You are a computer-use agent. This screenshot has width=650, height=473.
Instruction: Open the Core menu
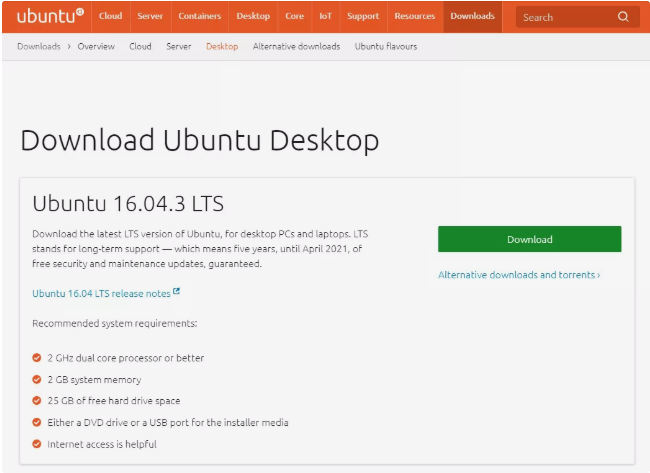click(294, 16)
